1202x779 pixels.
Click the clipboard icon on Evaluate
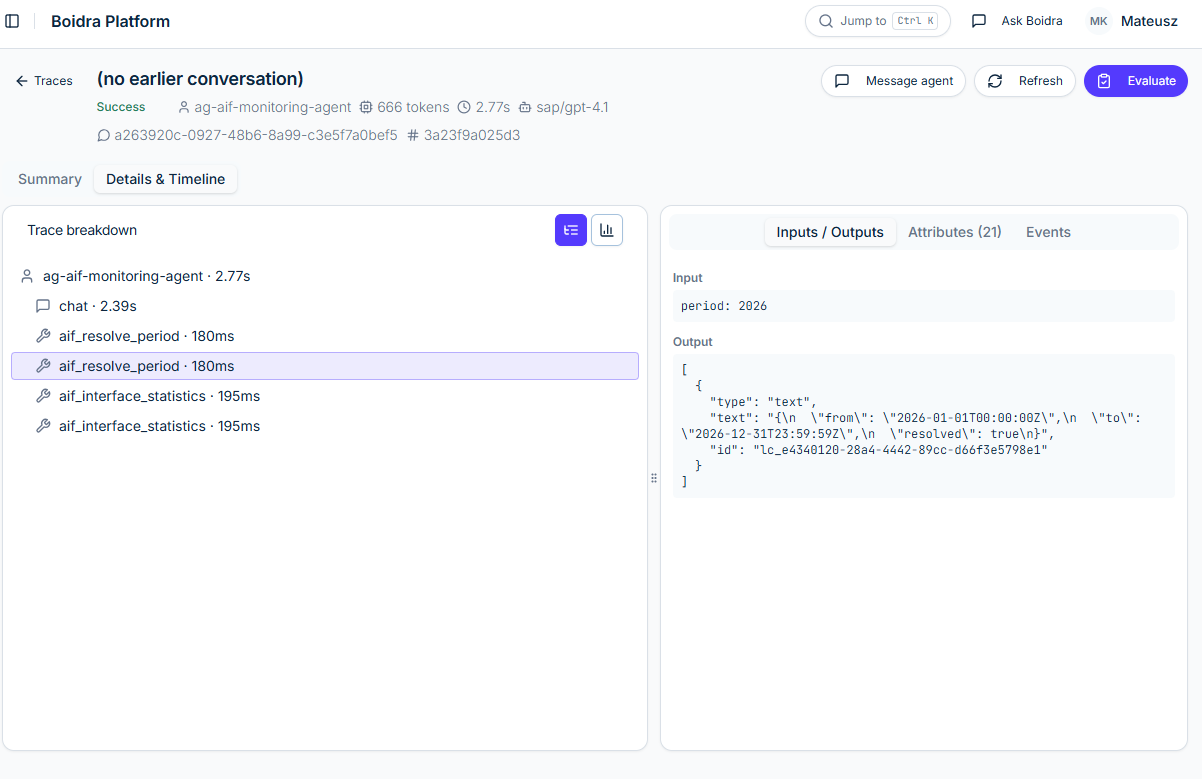click(1104, 81)
